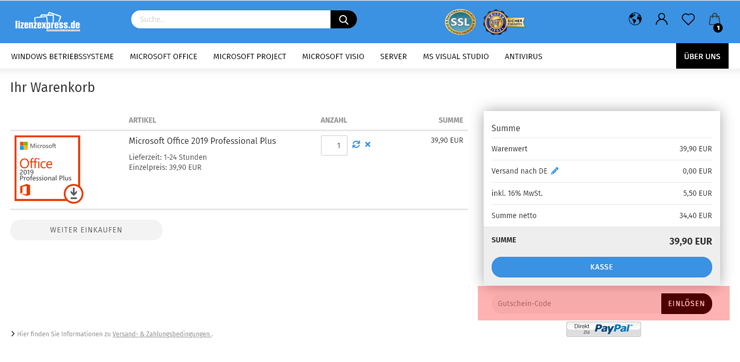Click the SSL seal badge
740x362 pixels.
coord(460,22)
